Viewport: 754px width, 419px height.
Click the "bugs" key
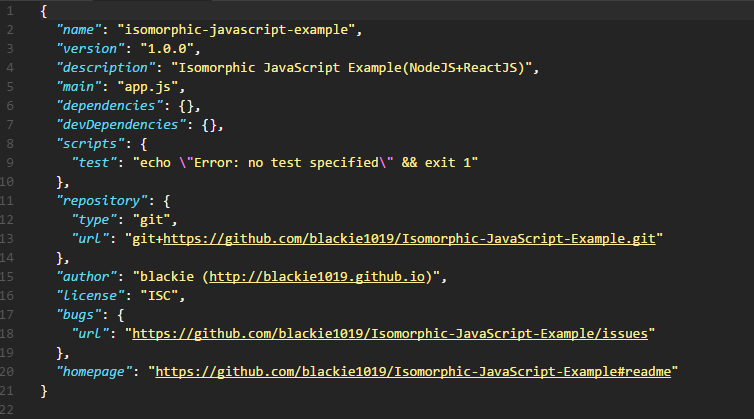(81, 315)
